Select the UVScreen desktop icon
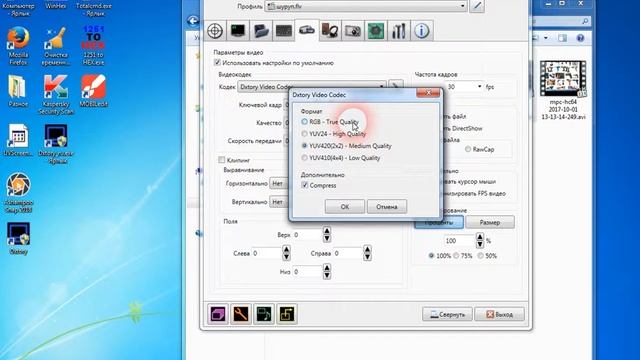Viewport: 640px width, 360px height. pos(18,140)
